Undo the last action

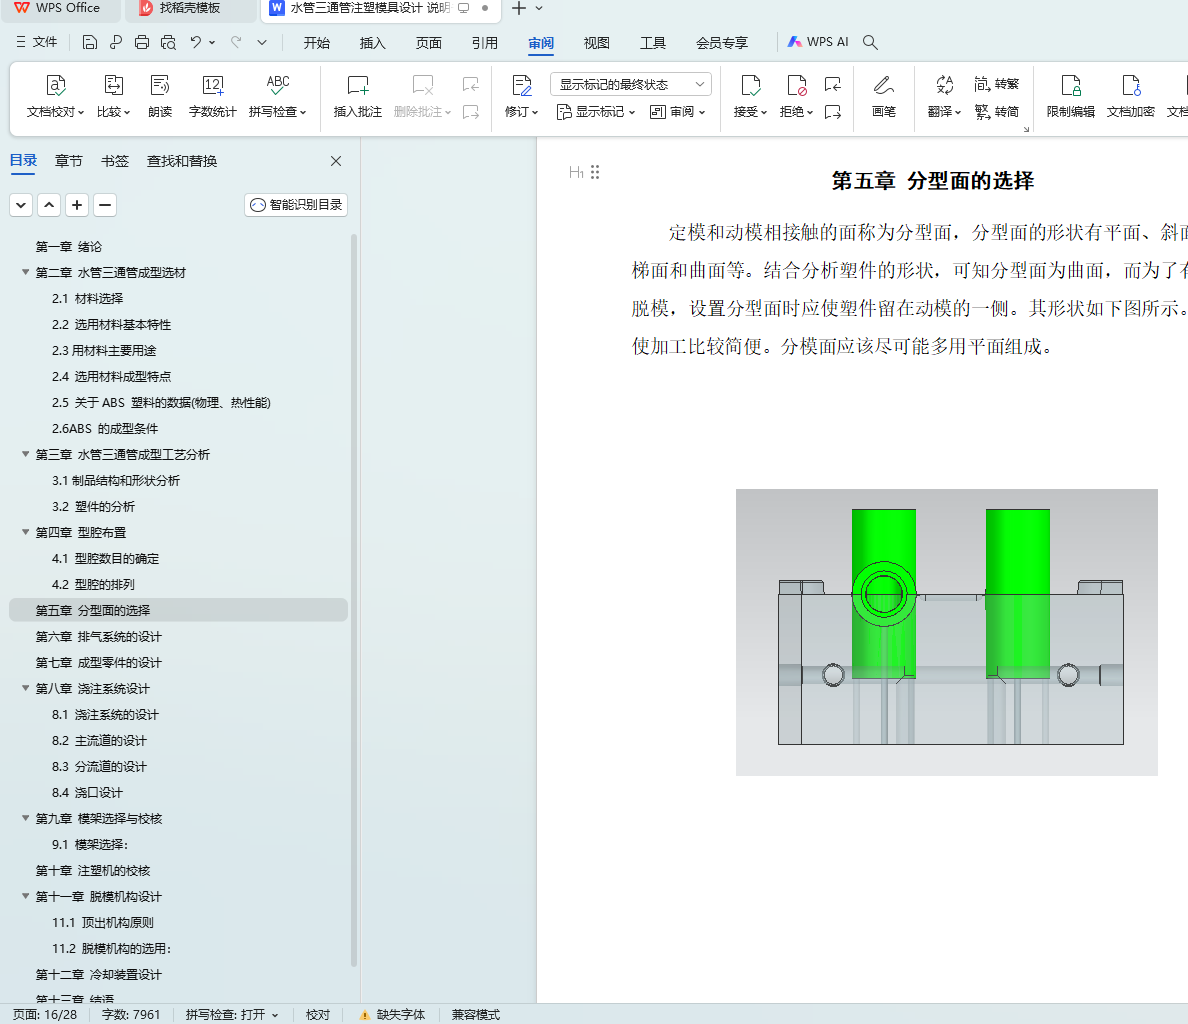(x=195, y=42)
